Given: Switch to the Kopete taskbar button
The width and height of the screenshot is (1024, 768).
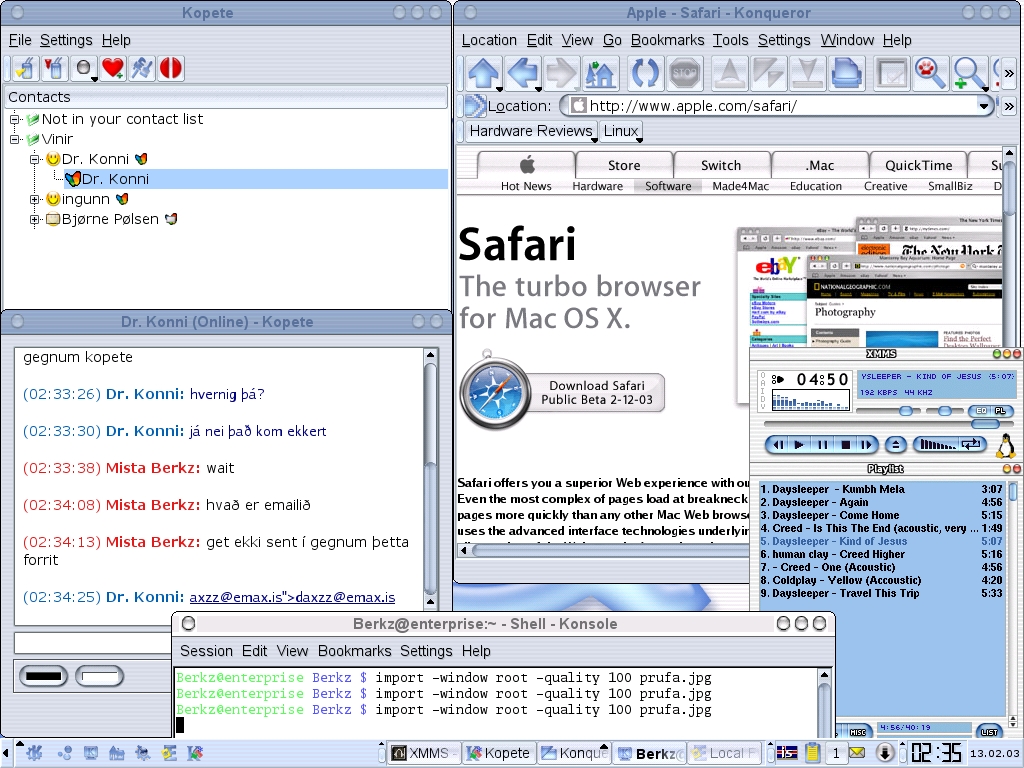Looking at the screenshot, I should (499, 754).
